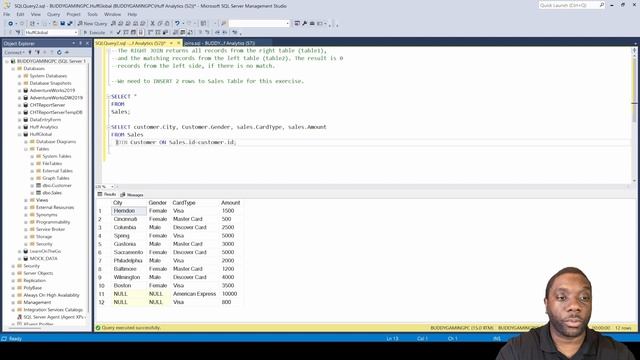Place cursor on the JOIN Customer ON line
The width and height of the screenshot is (640, 360).
tap(176, 142)
